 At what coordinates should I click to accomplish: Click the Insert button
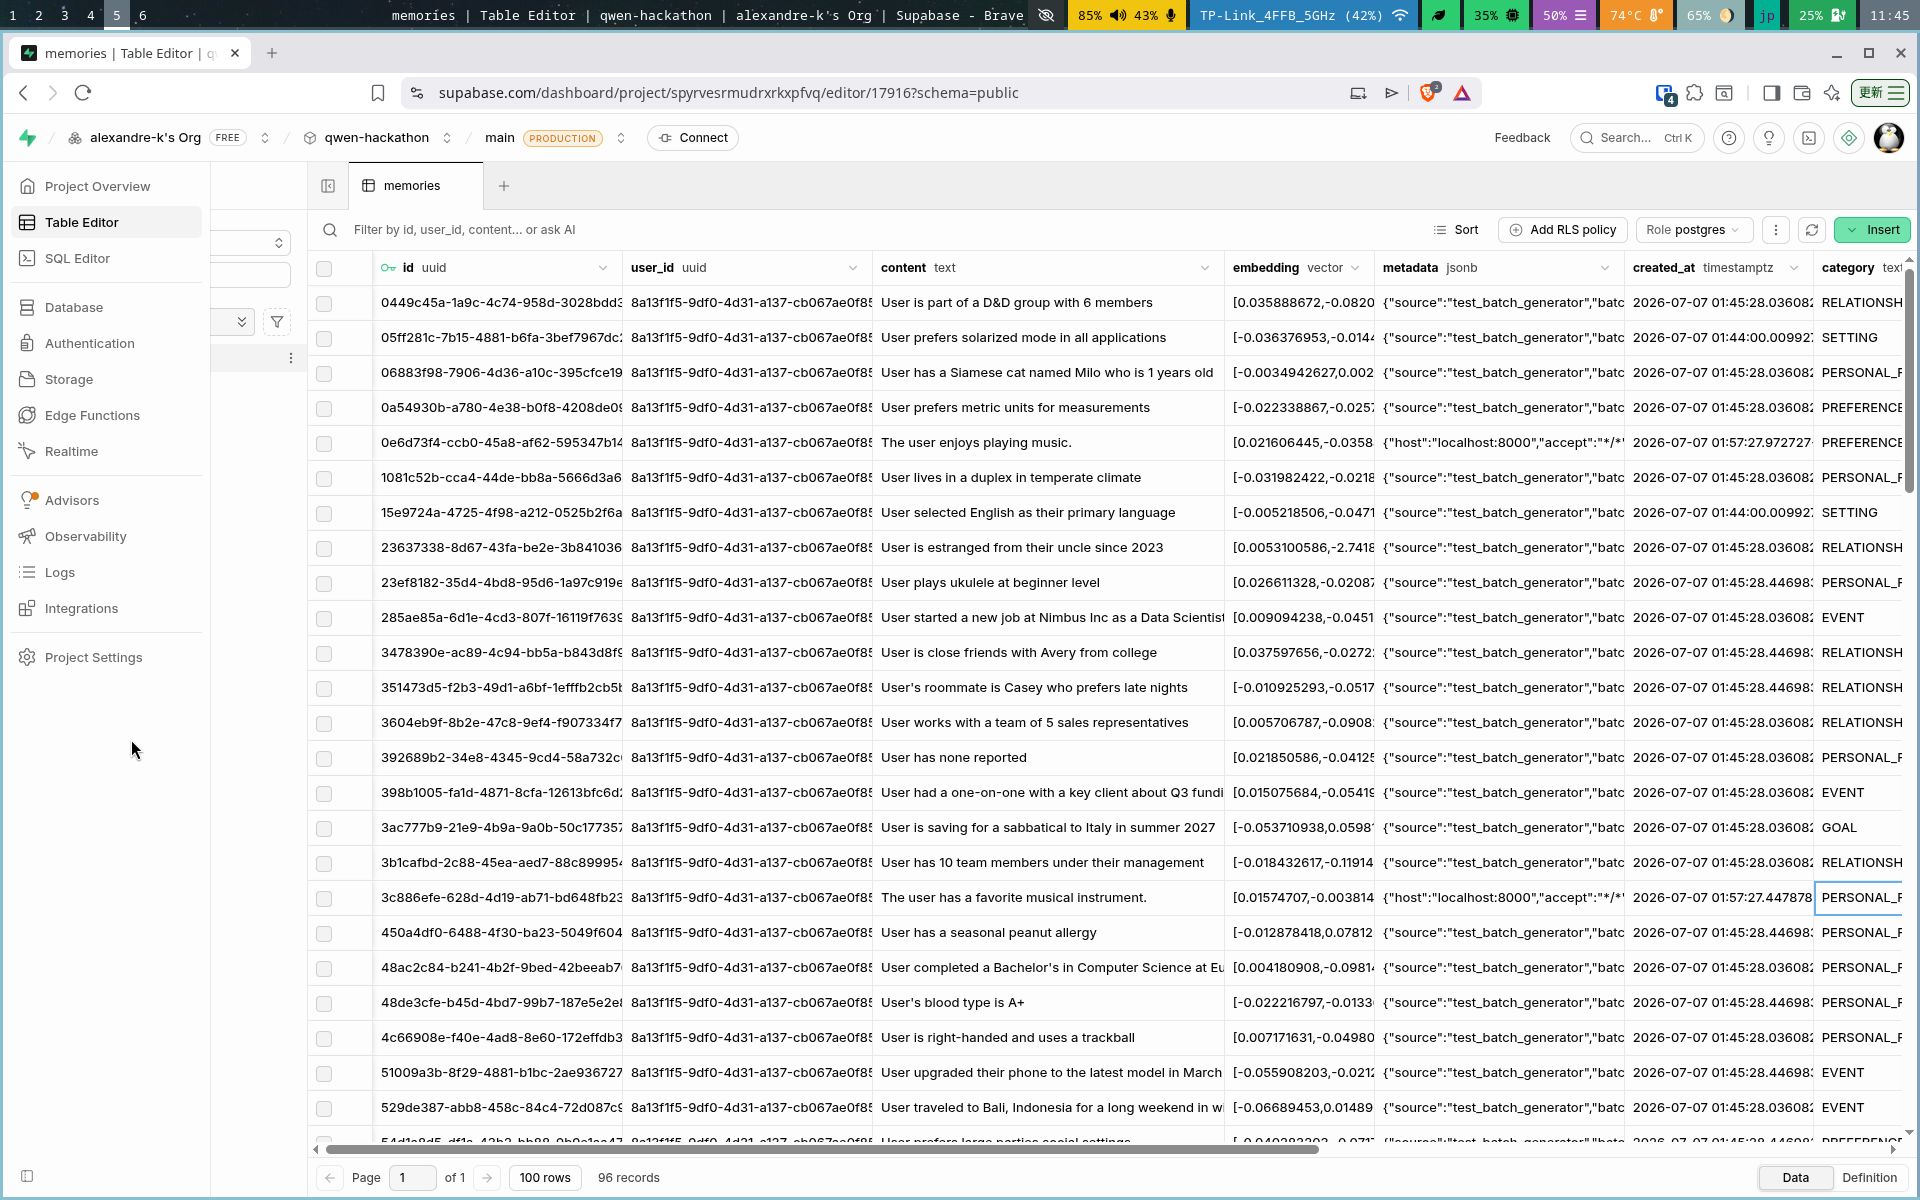tap(1872, 230)
